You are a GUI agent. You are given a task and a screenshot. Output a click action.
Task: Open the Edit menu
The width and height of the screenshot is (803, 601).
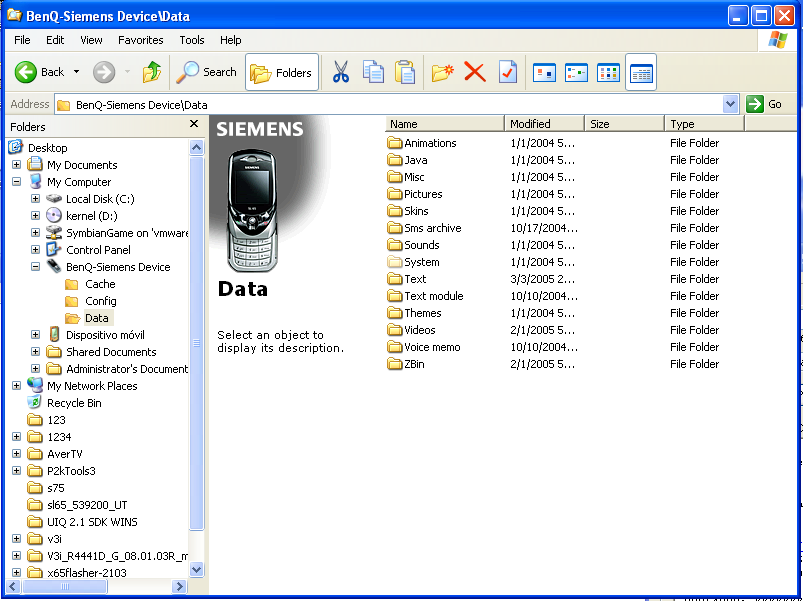point(55,40)
